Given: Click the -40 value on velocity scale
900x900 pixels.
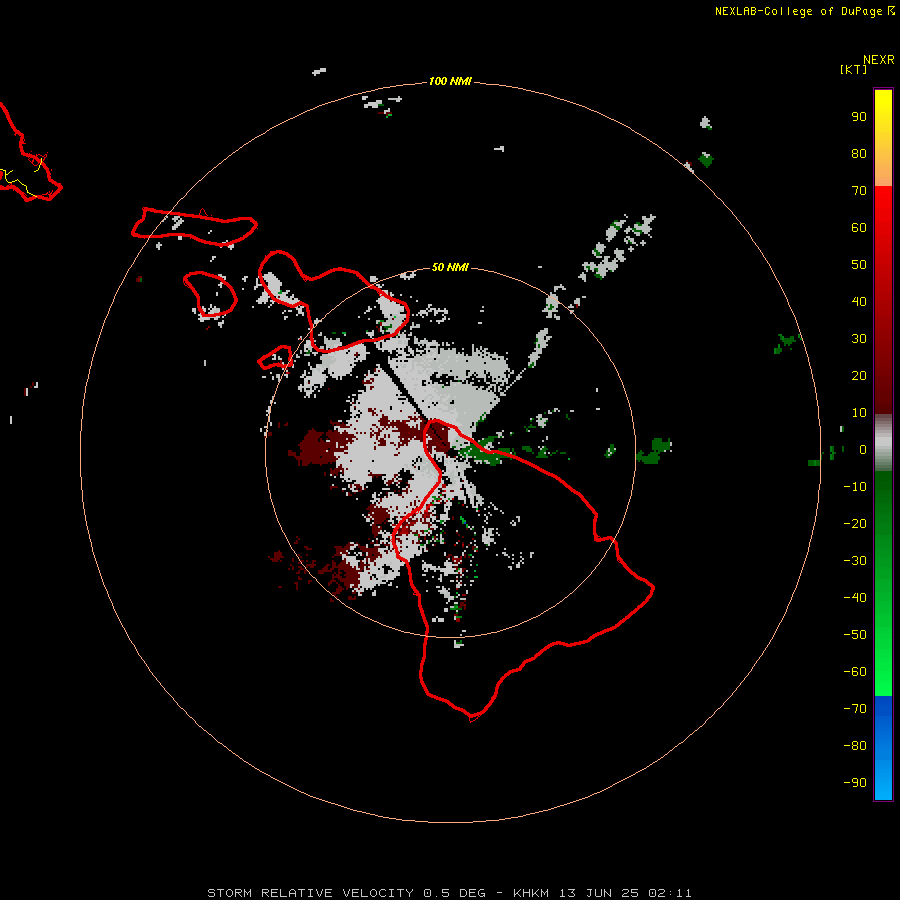Looking at the screenshot, I should (855, 598).
